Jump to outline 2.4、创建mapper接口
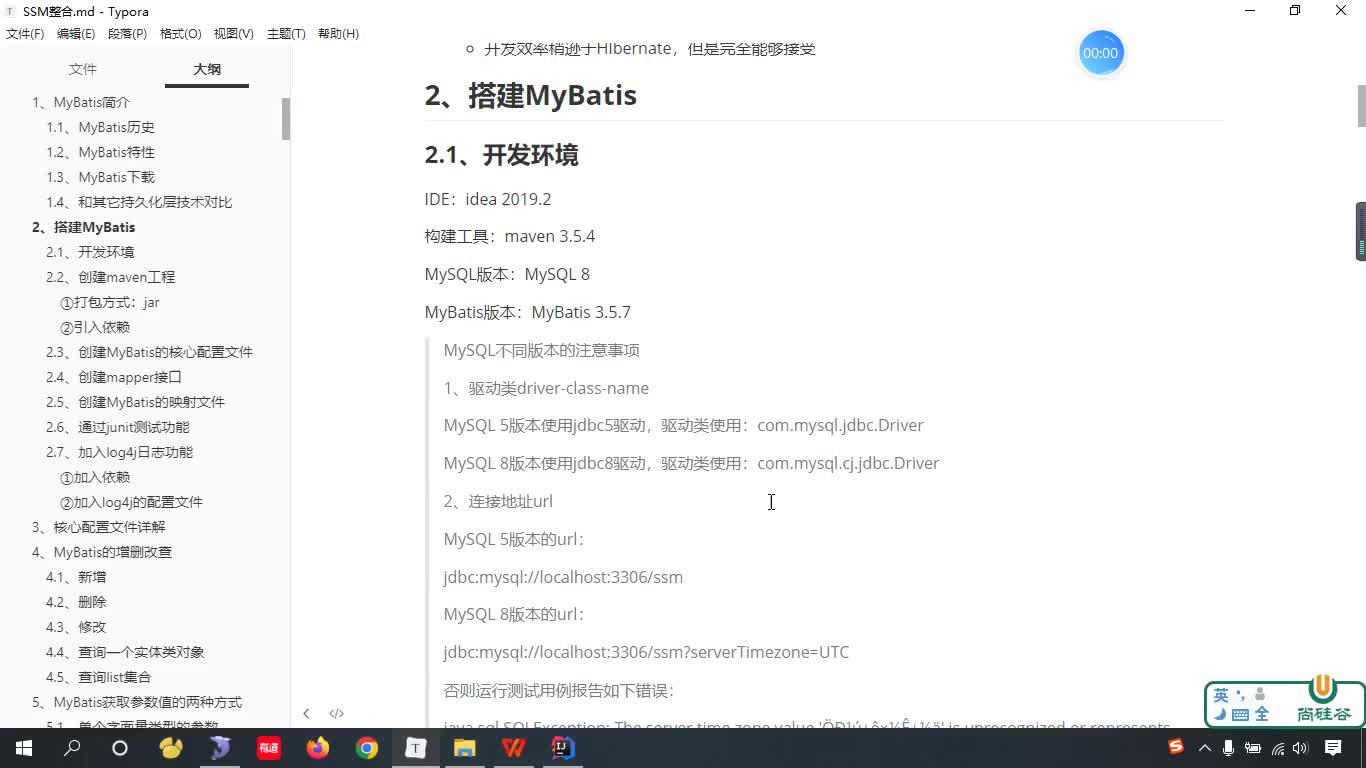 click(114, 377)
